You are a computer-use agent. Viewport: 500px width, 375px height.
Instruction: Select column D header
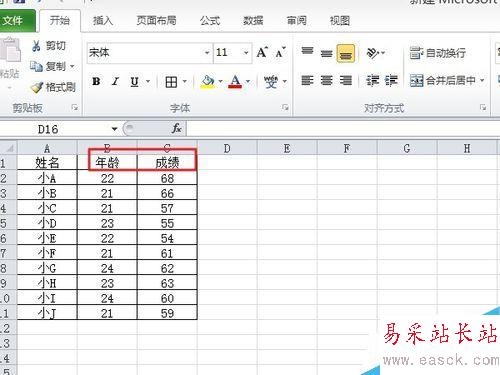[x=227, y=148]
